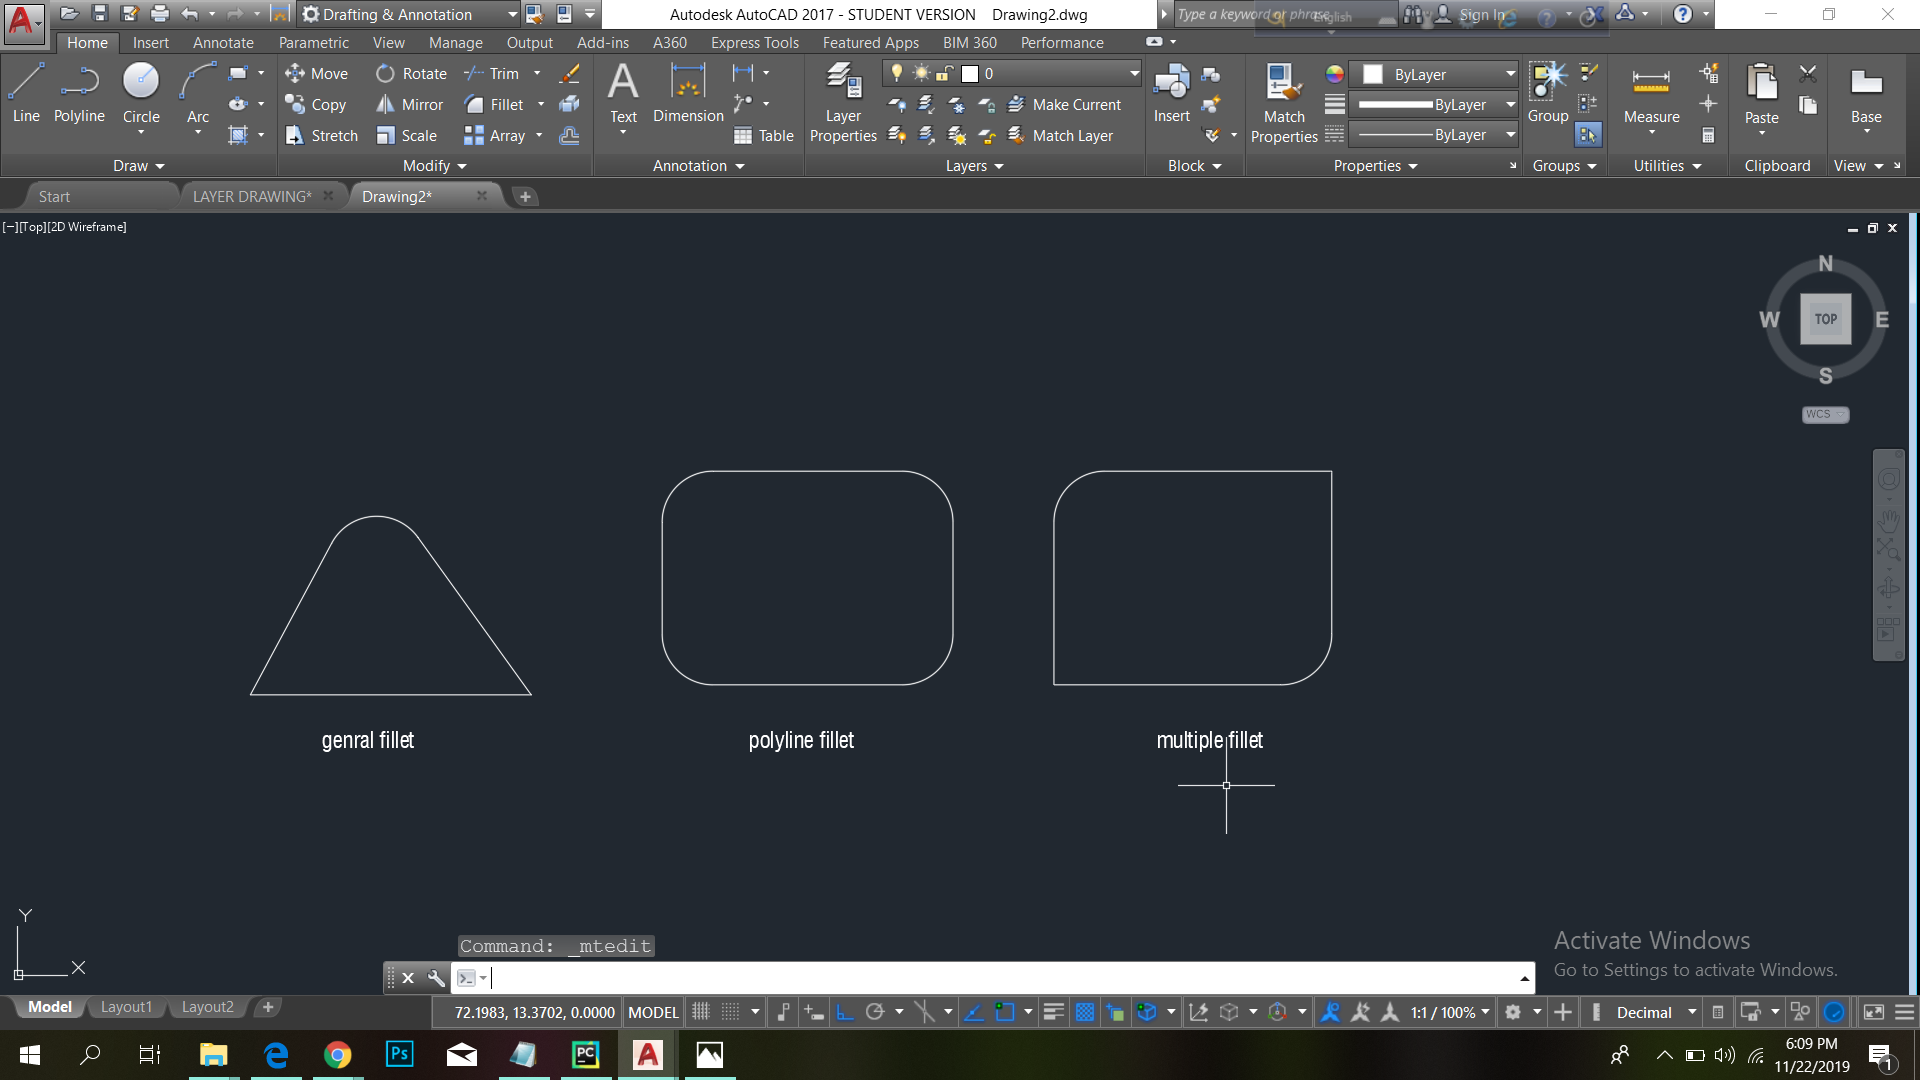Viewport: 1920px width, 1080px height.
Task: Click the Erase tool icon
Action: (569, 73)
